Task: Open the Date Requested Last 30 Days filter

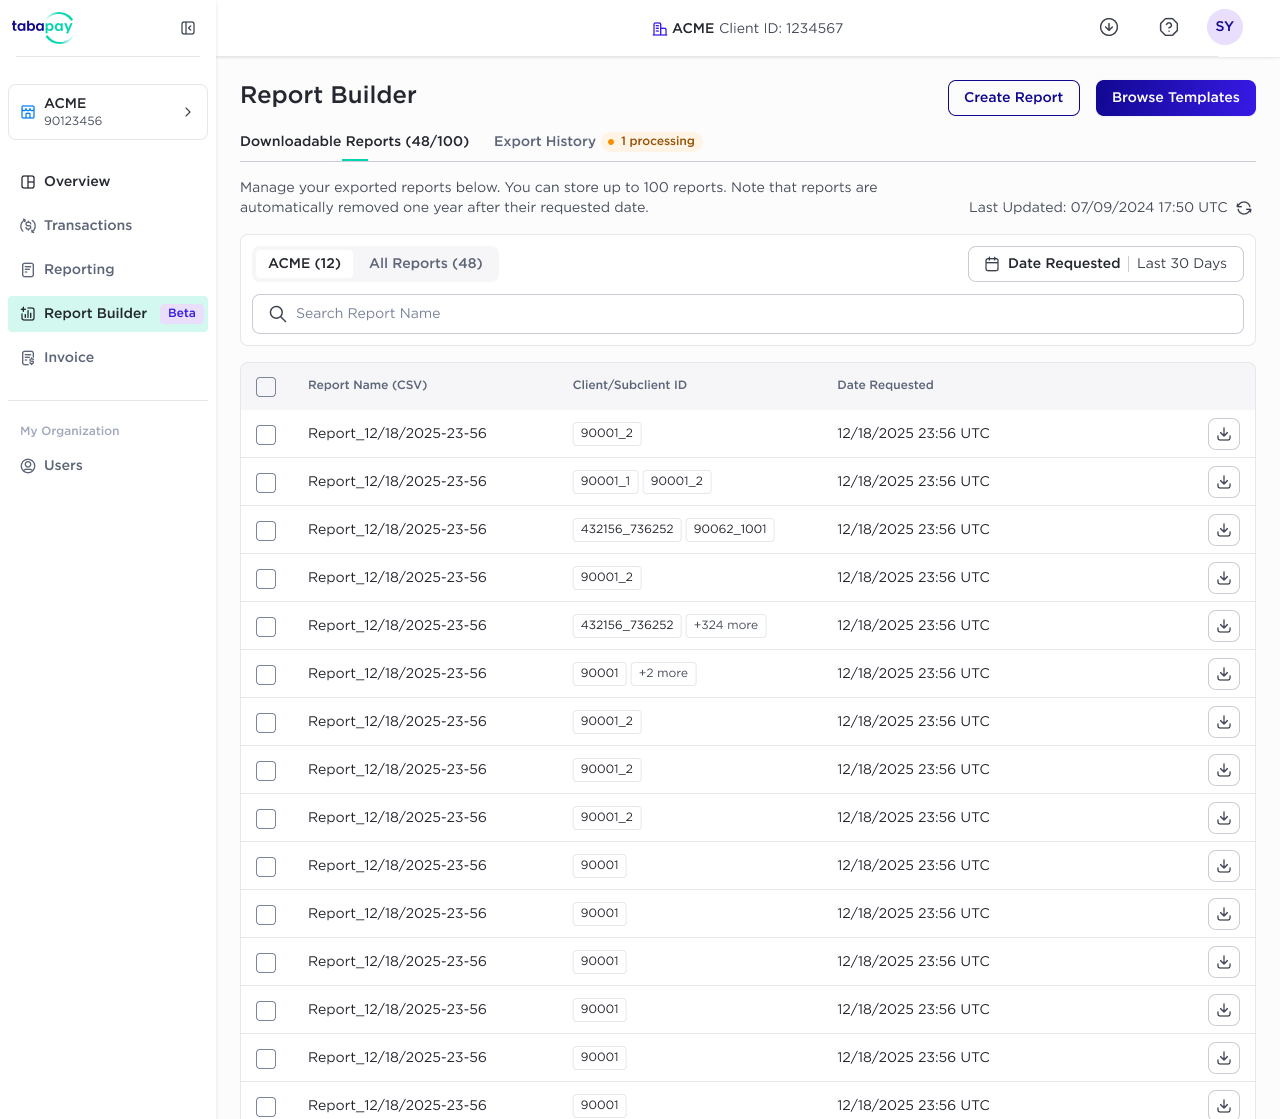Action: point(1106,264)
